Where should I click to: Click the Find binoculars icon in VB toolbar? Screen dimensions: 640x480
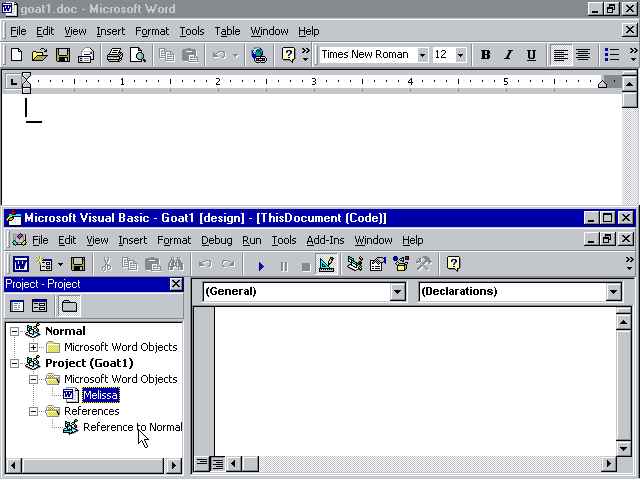(176, 264)
